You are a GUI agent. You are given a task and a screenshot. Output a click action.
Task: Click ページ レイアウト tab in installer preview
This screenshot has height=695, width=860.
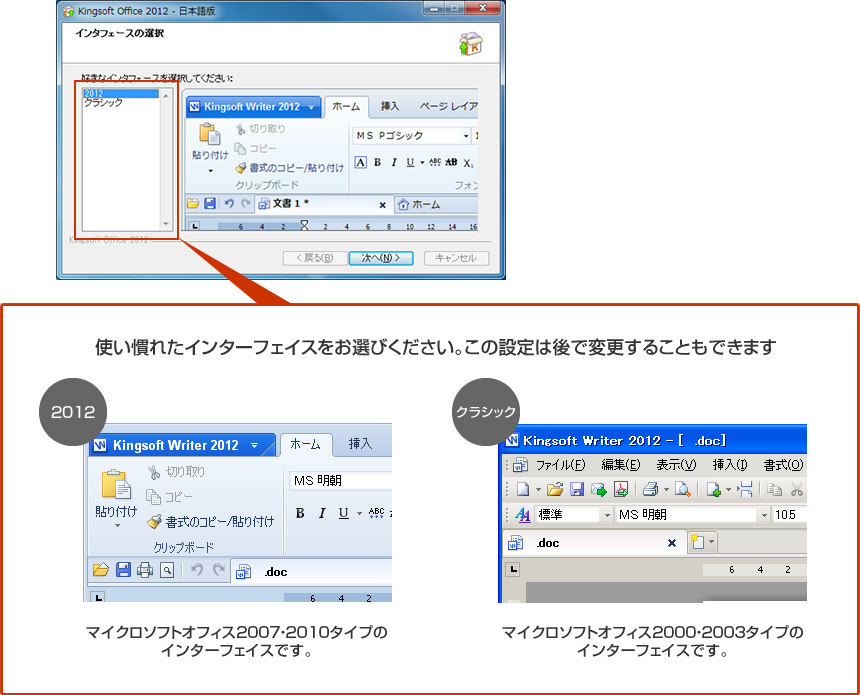tap(449, 106)
